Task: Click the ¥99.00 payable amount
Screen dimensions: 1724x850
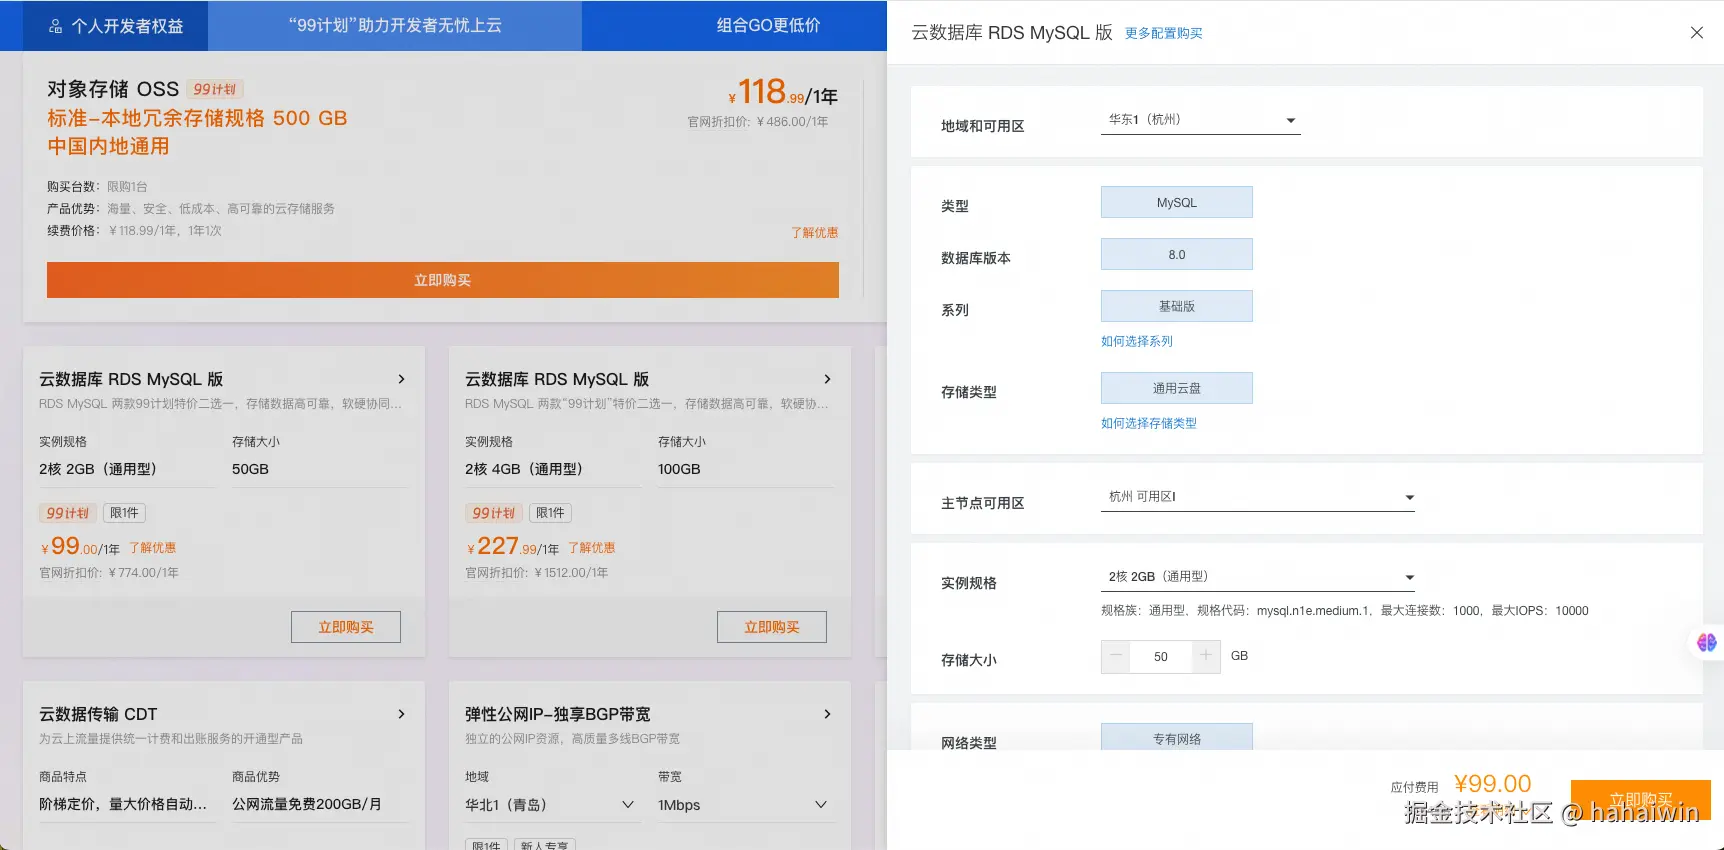Action: tap(1493, 784)
